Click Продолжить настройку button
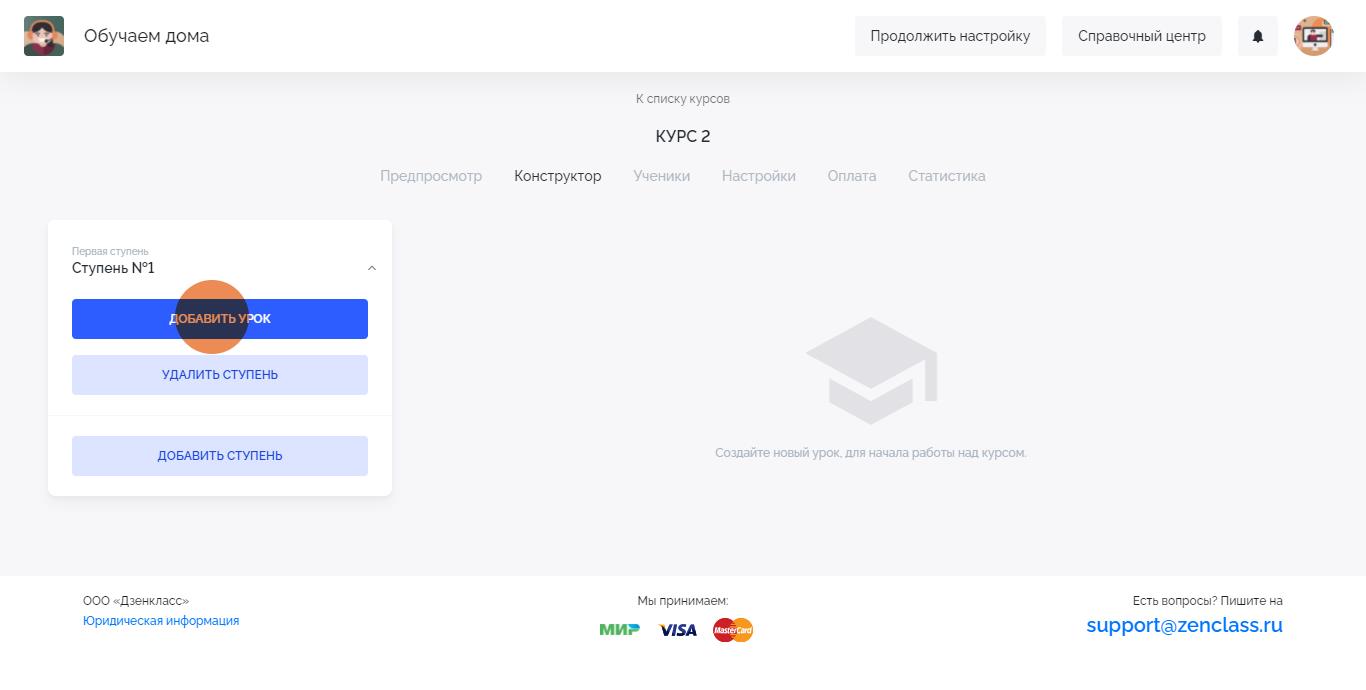Viewport: 1366px width, 690px height. [x=950, y=36]
